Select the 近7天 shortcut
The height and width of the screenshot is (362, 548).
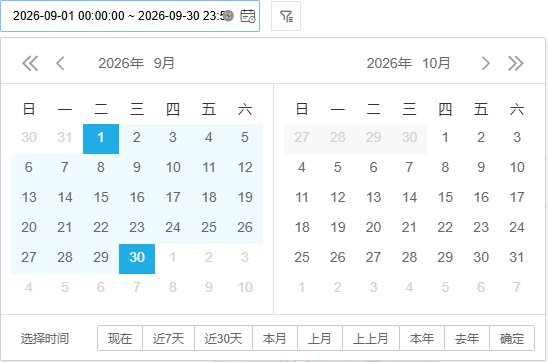tap(168, 338)
